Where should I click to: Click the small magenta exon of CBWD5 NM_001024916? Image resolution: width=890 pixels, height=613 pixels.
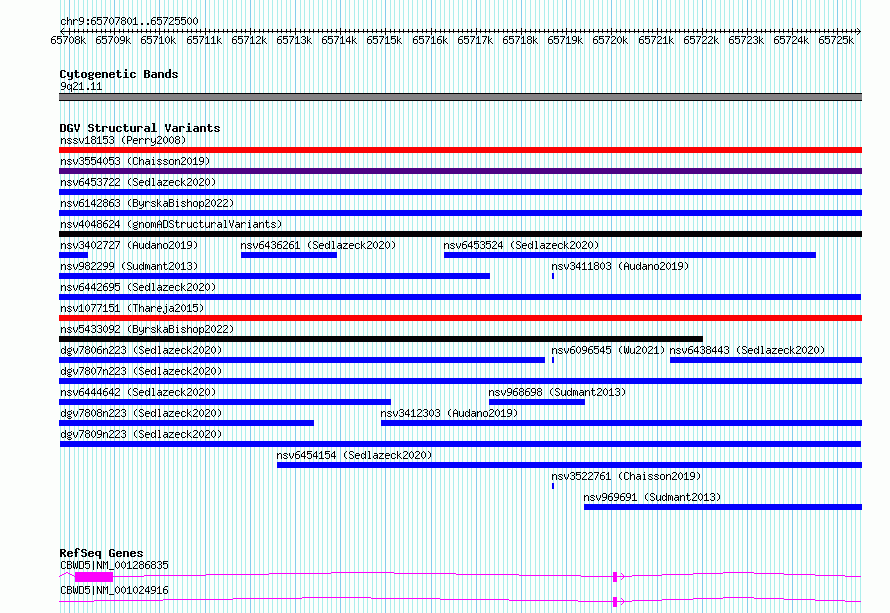615,602
